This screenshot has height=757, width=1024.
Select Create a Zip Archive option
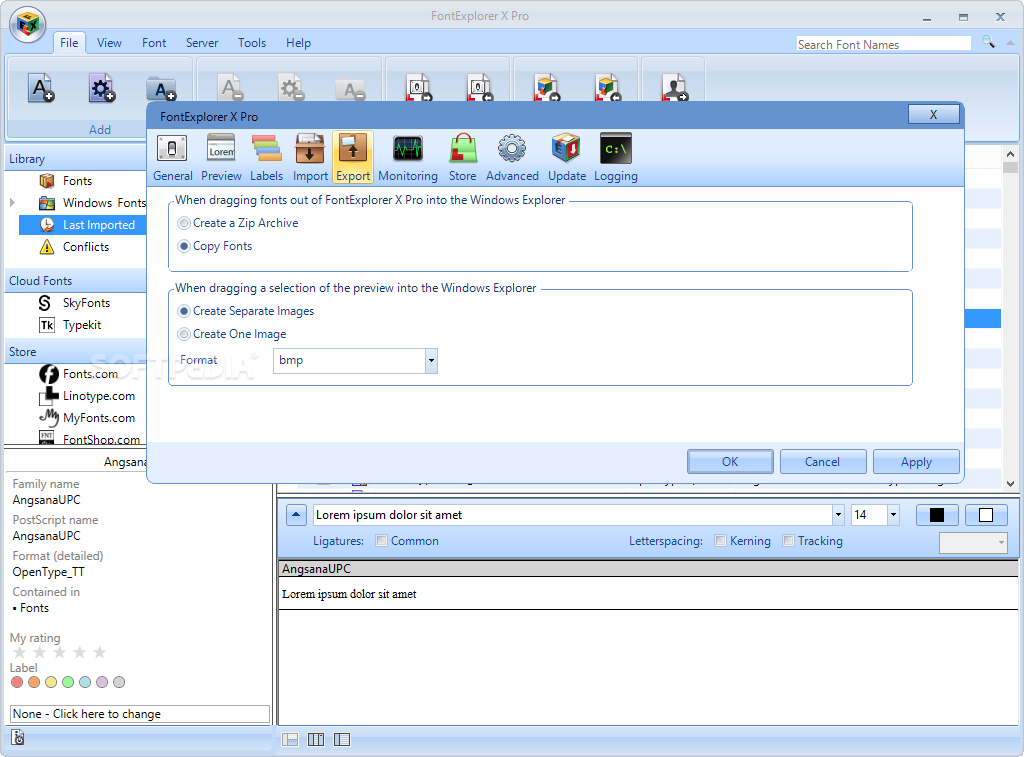[238, 223]
